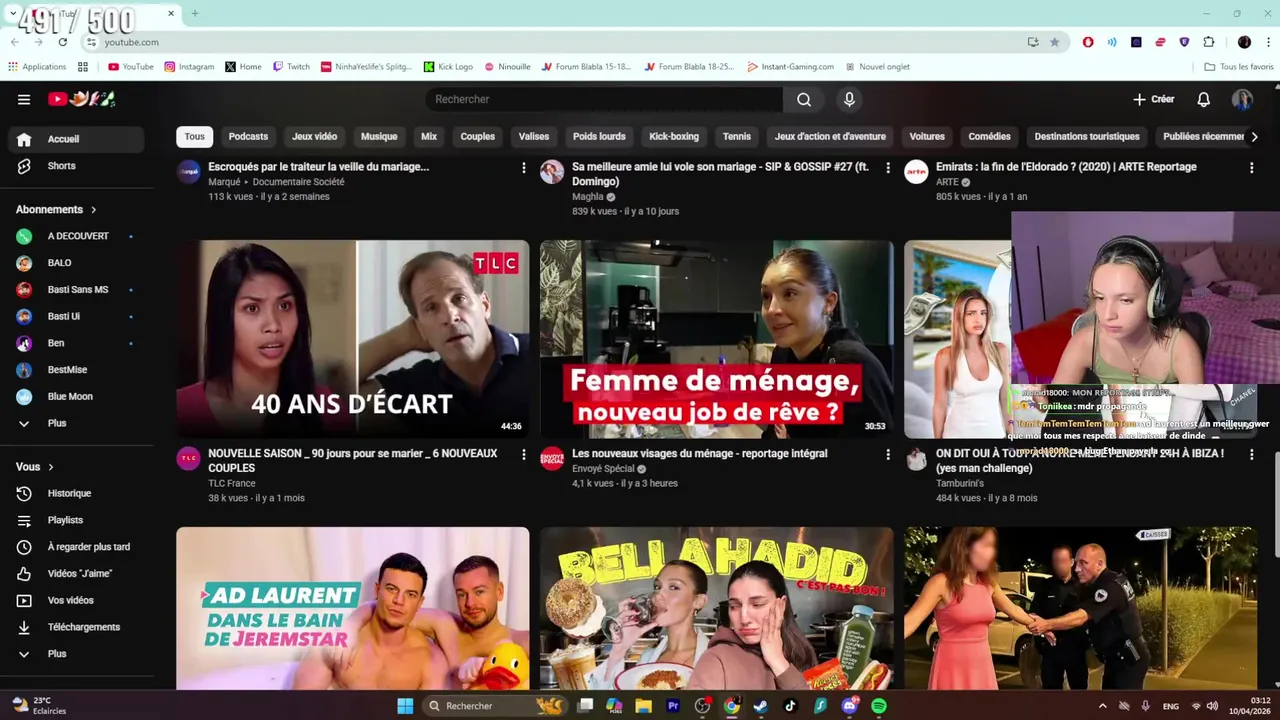
Task: Open the account avatar menu
Action: [x=1242, y=99]
